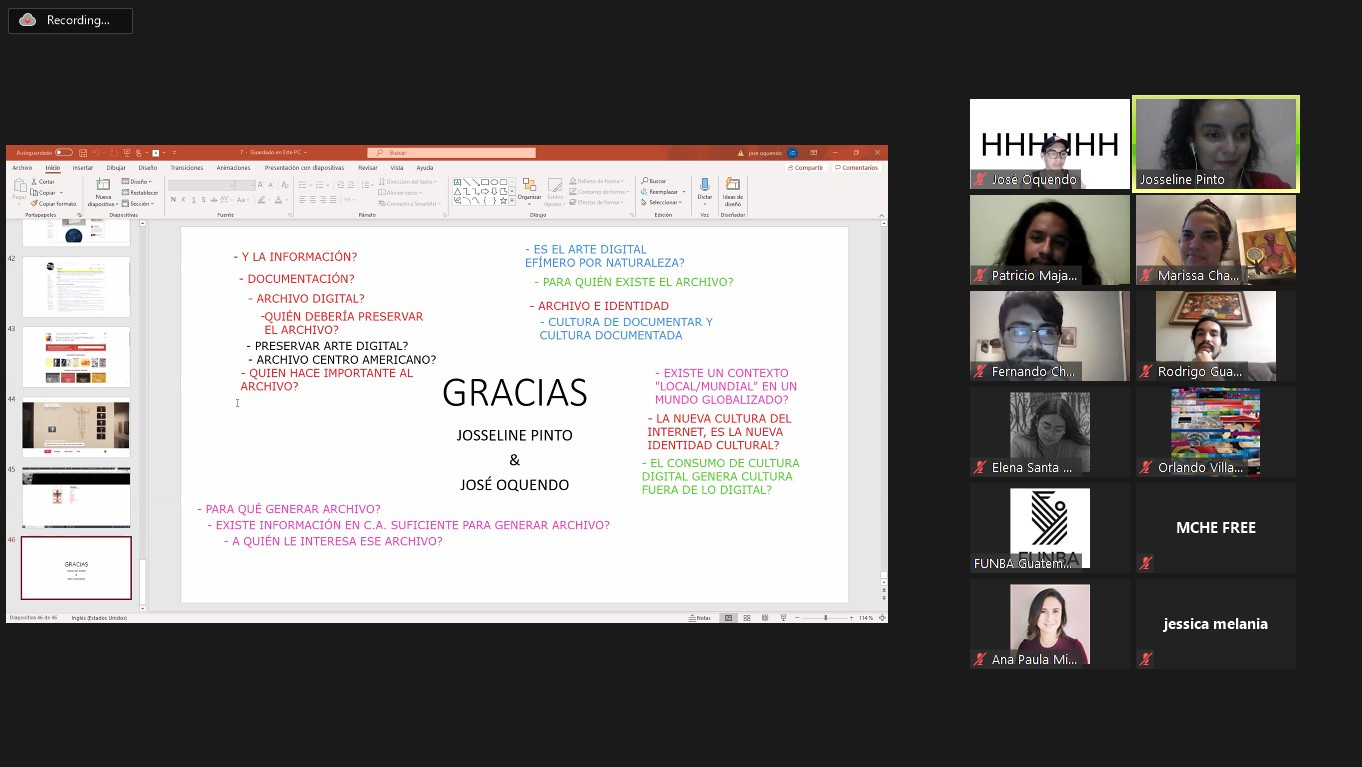
Task: Click the numbered list icon
Action: [319, 185]
